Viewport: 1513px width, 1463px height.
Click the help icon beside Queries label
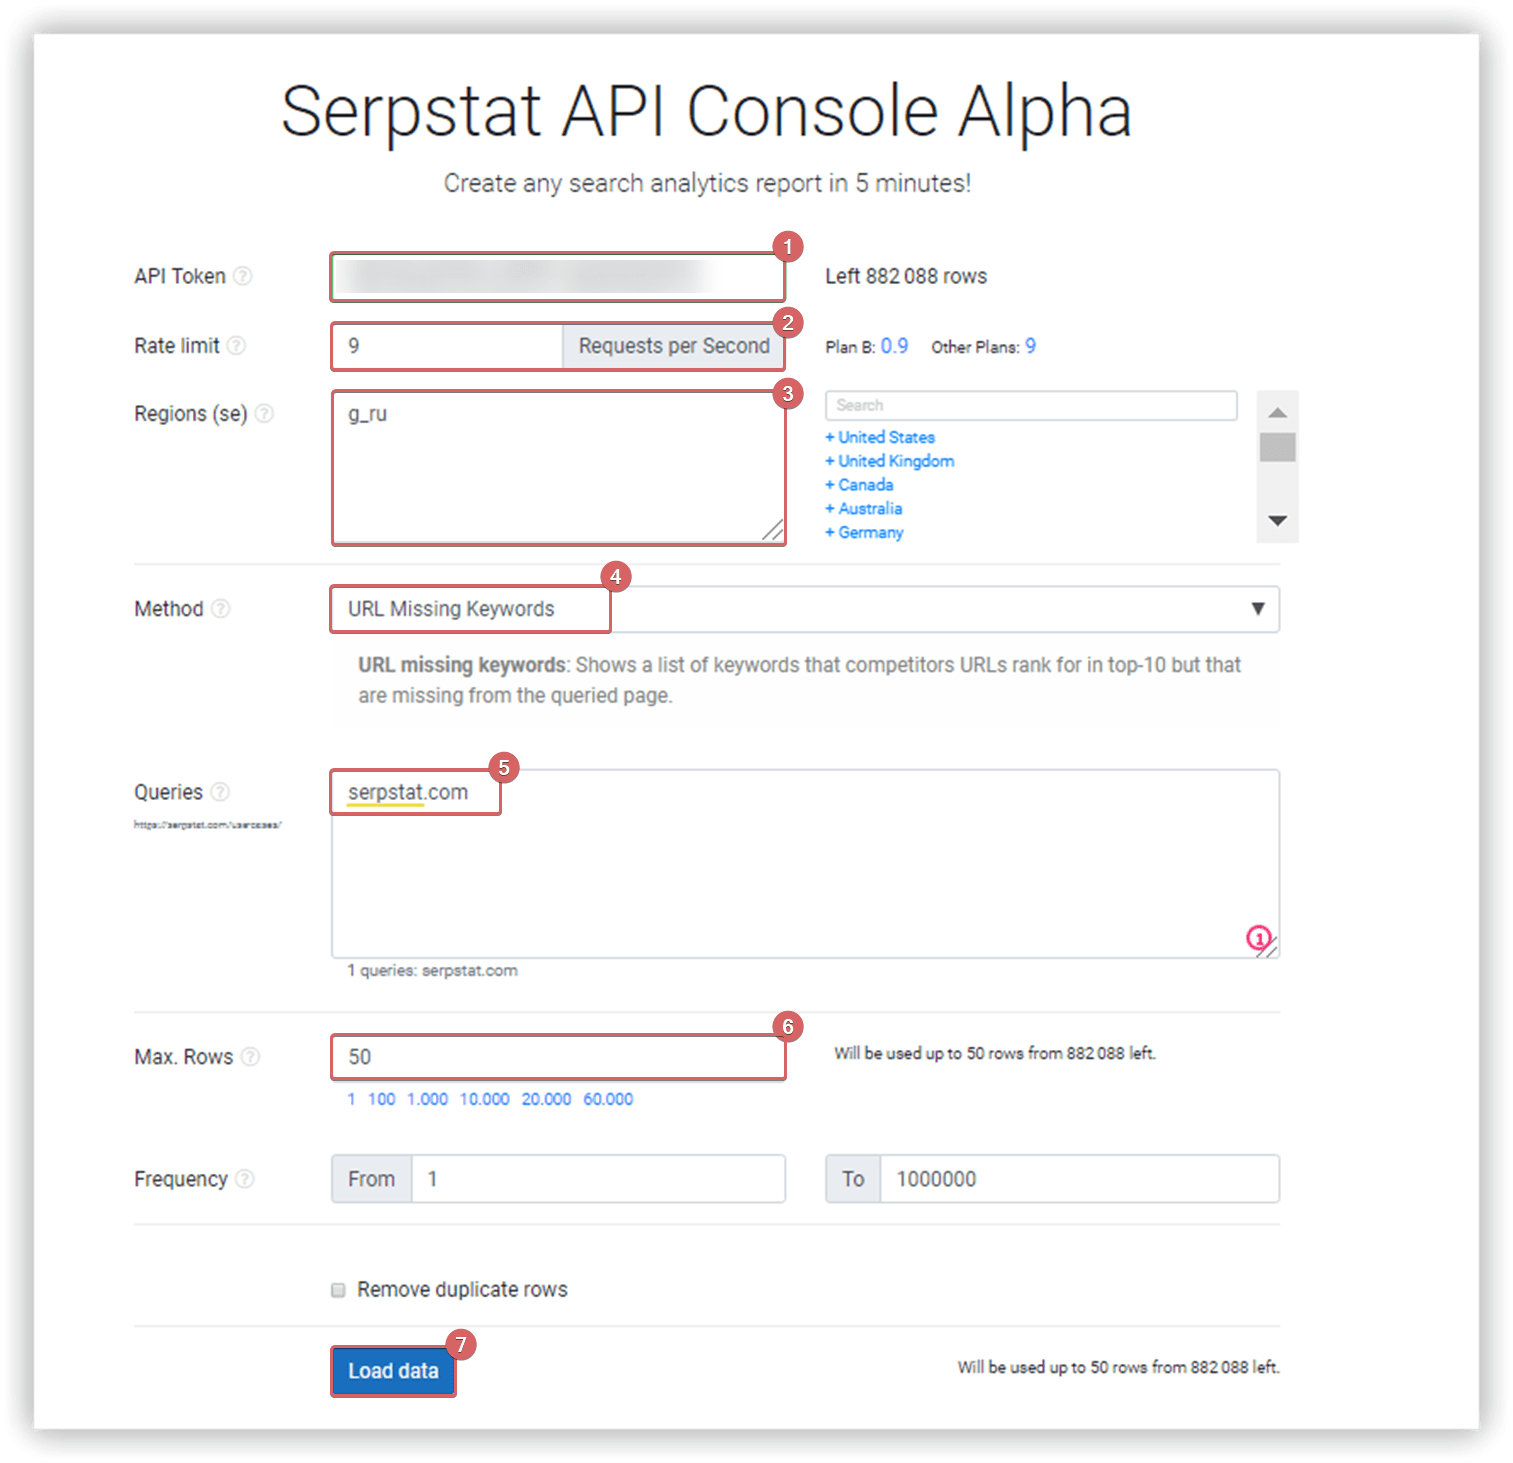220,792
